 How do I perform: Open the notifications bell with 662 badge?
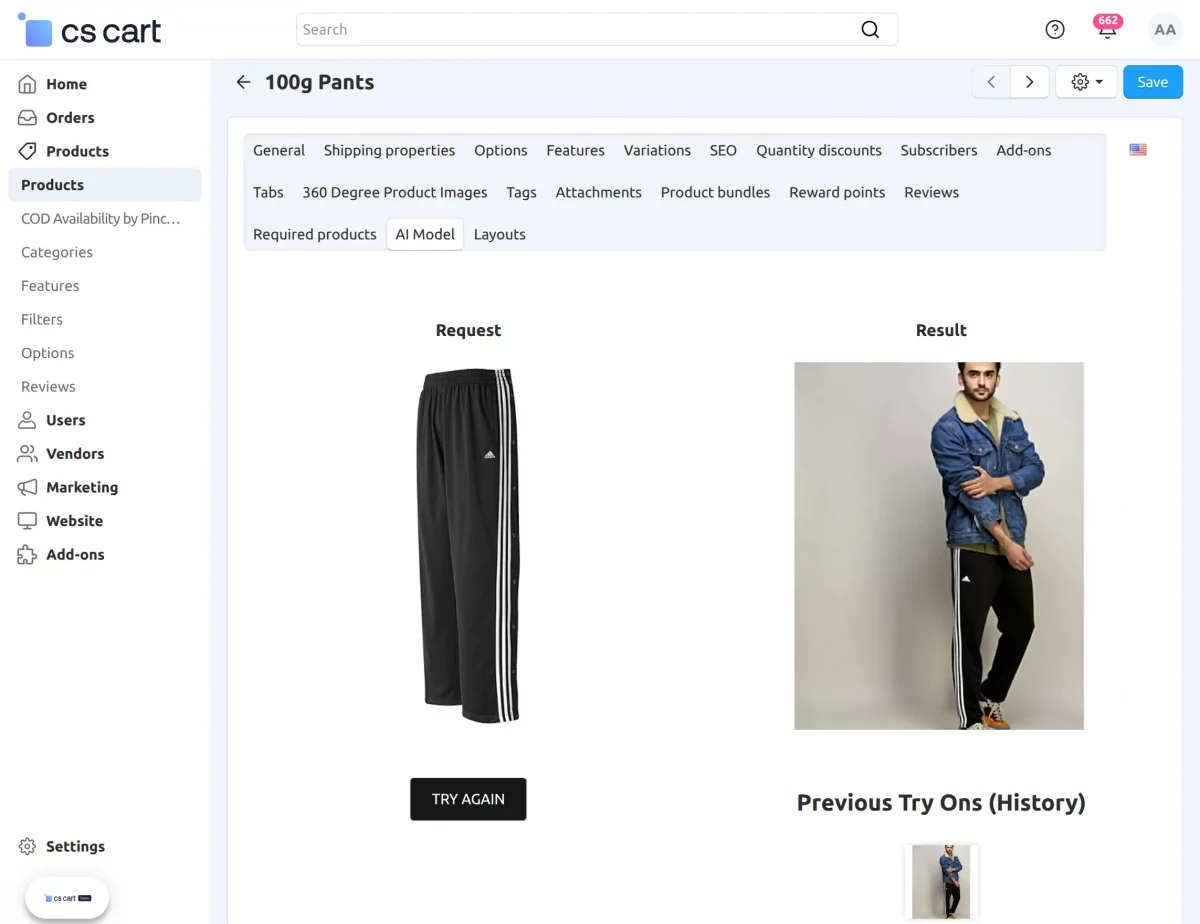pos(1107,29)
